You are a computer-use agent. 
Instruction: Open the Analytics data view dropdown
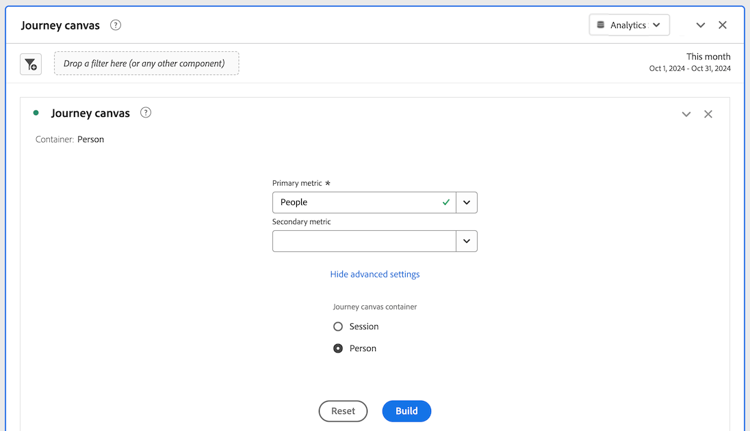pyautogui.click(x=629, y=25)
